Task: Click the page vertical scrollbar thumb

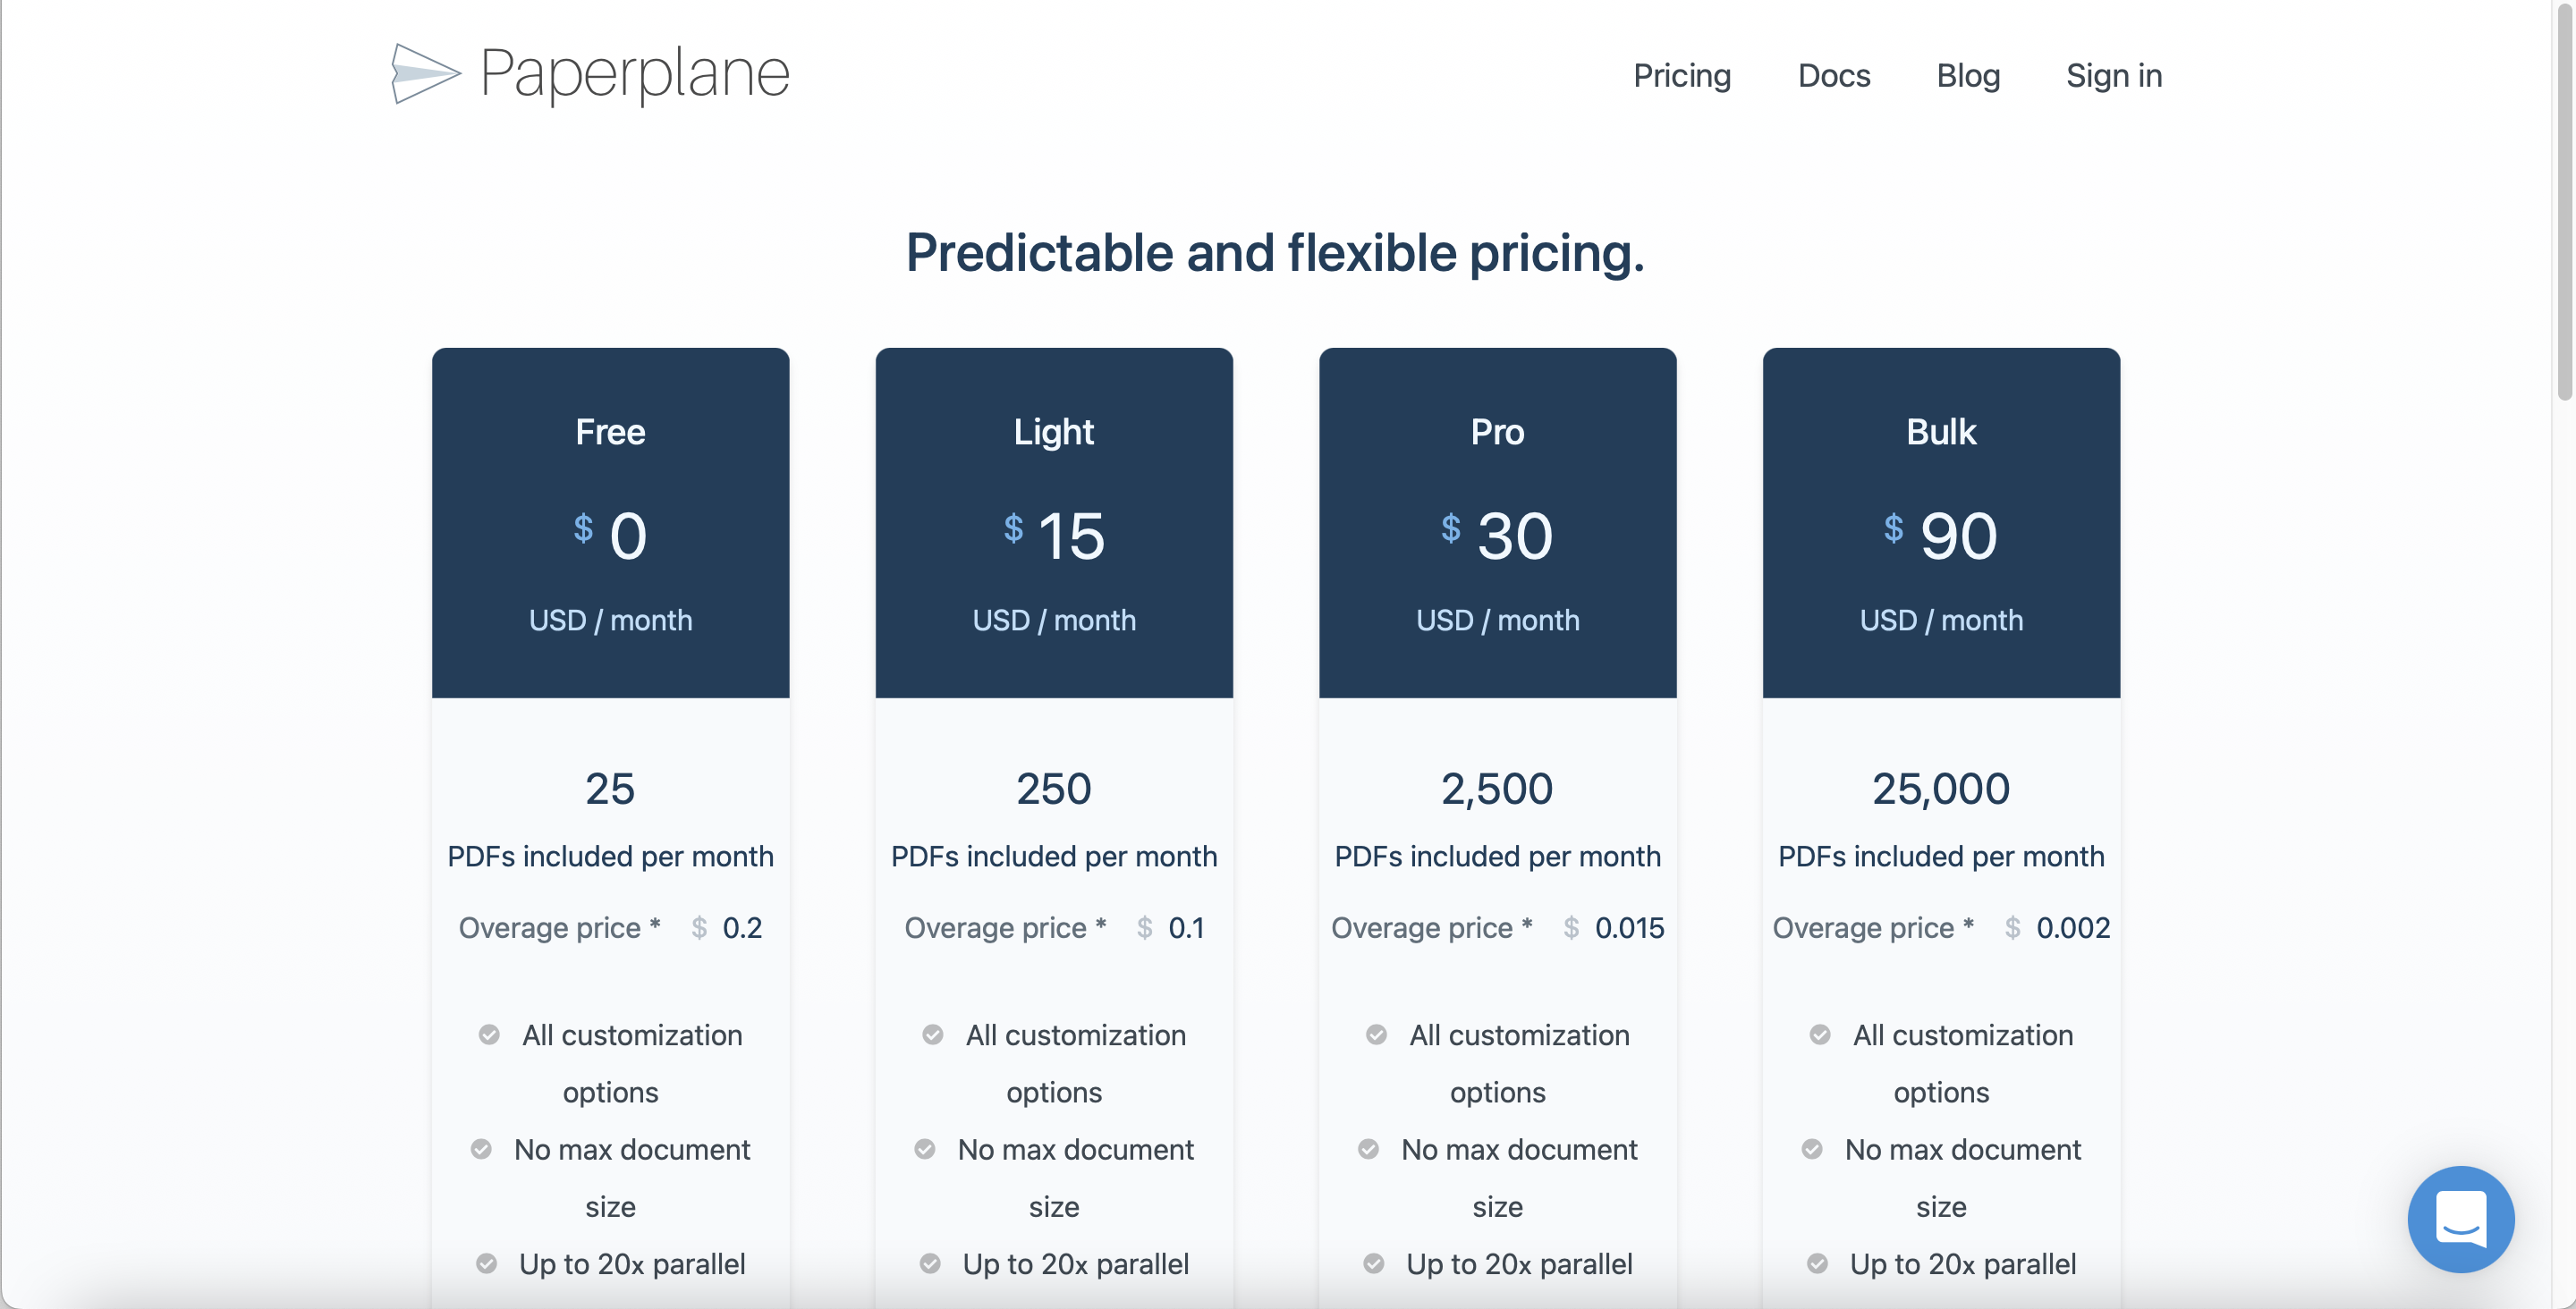Action: click(x=2564, y=200)
